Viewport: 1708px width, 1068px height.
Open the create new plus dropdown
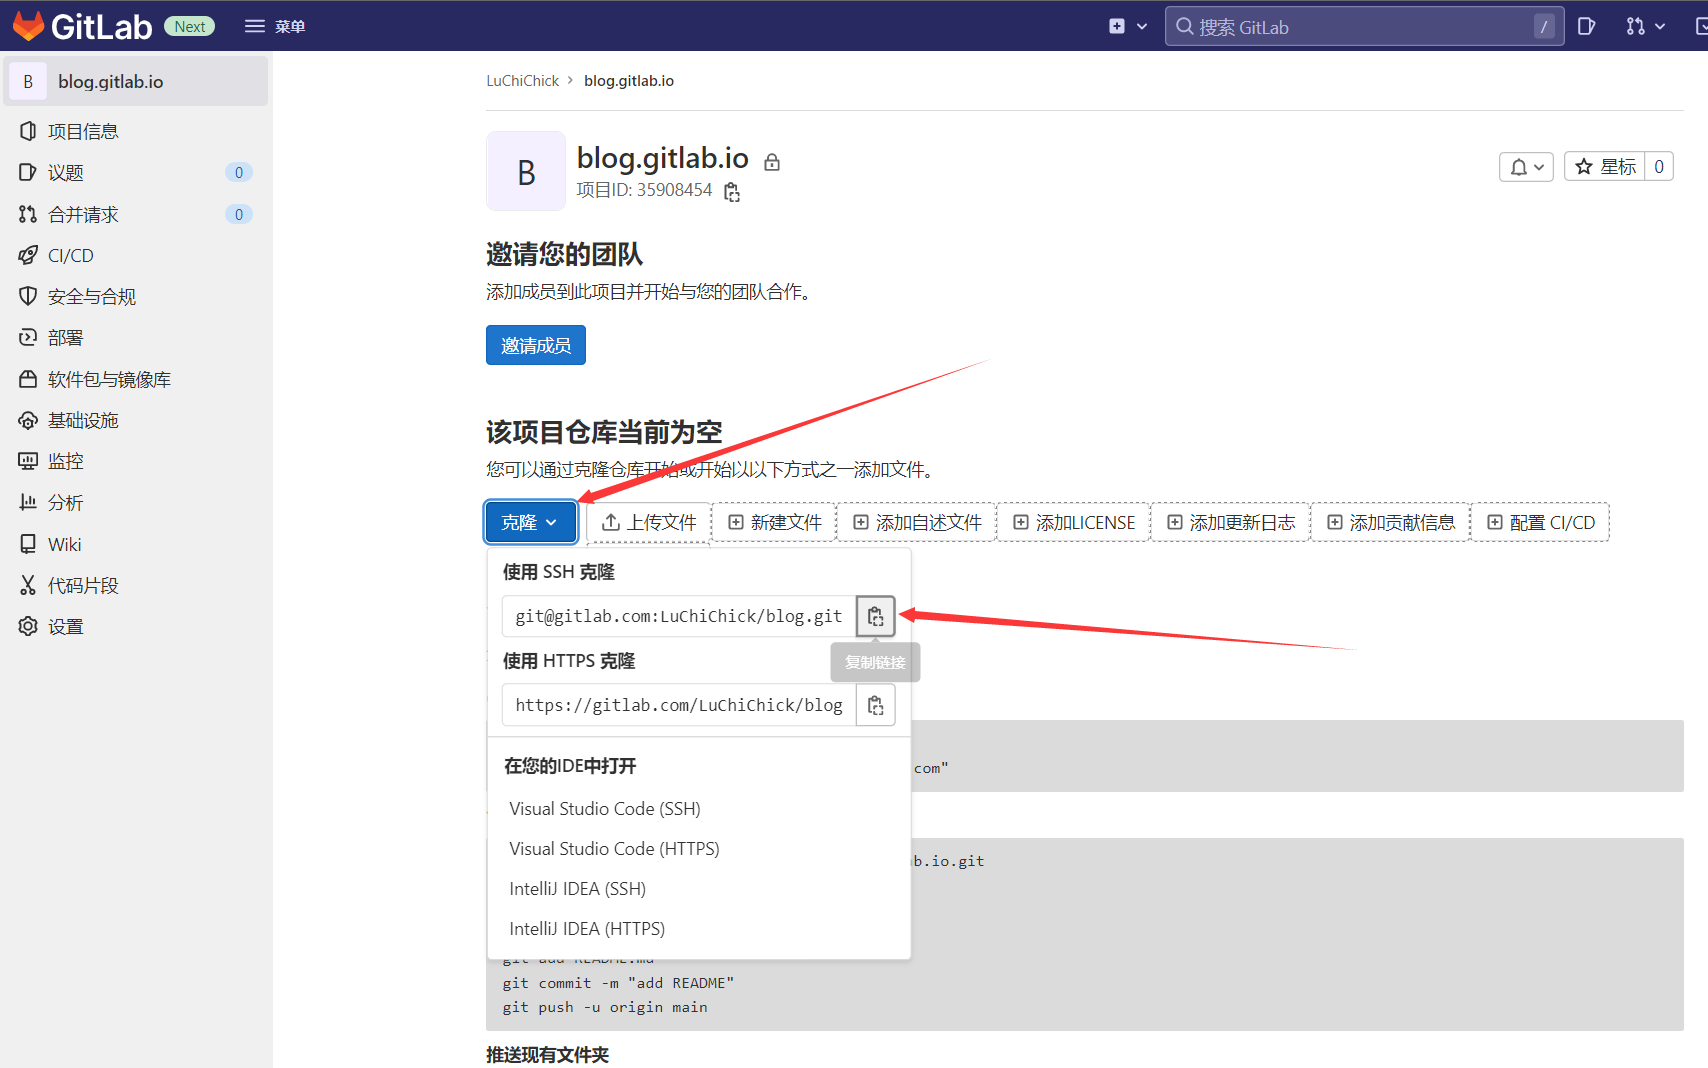(1127, 26)
